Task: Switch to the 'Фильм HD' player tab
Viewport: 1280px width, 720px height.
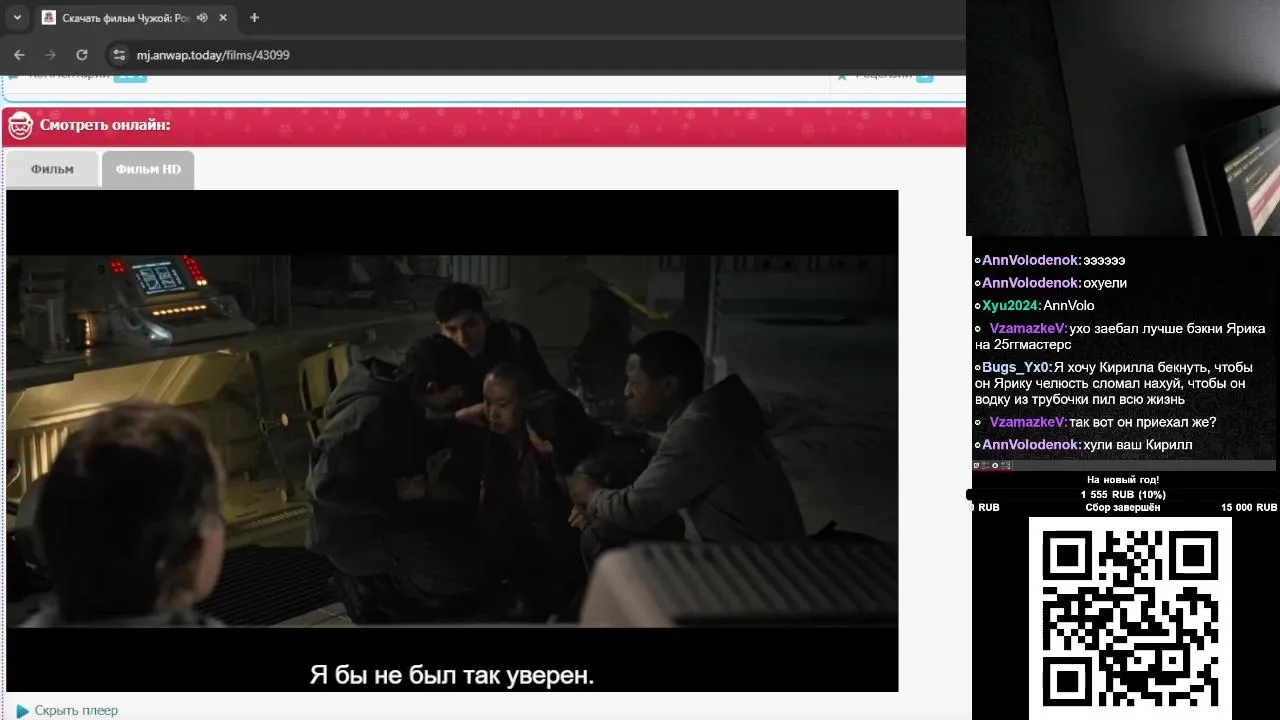Action: point(148,169)
